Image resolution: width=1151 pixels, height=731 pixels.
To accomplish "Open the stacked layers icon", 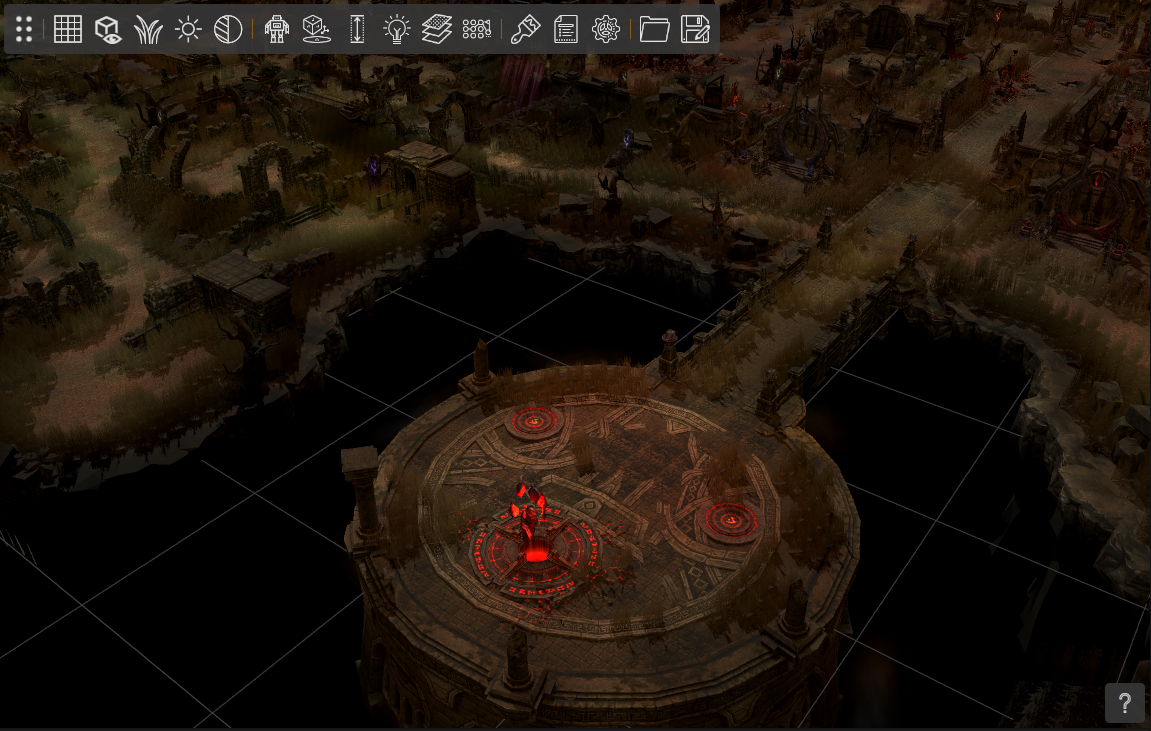I will 437,29.
